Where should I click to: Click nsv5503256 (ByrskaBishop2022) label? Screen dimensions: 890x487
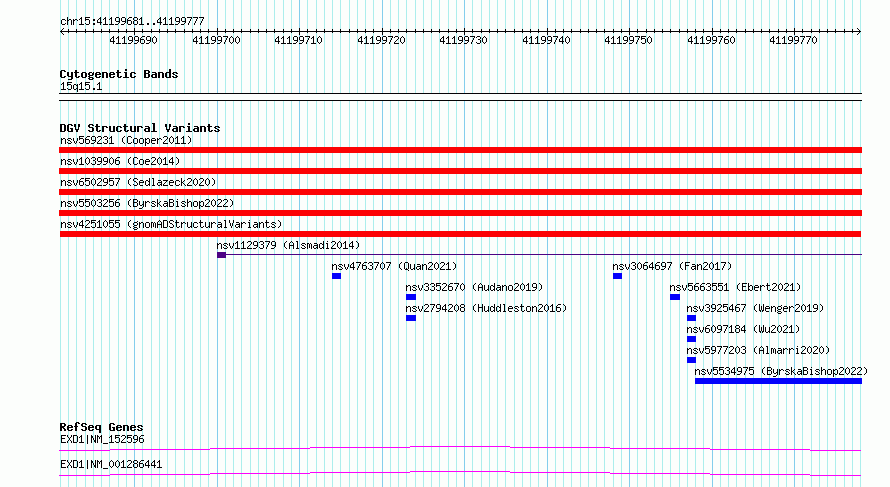(x=147, y=203)
